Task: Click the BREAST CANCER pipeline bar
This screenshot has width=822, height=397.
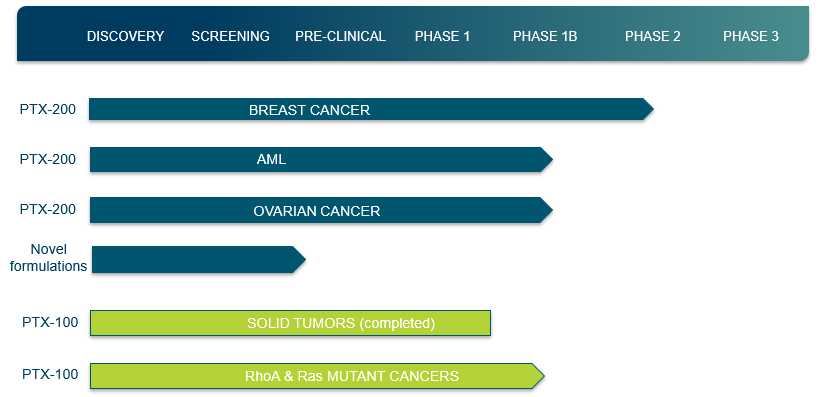Action: pyautogui.click(x=371, y=109)
